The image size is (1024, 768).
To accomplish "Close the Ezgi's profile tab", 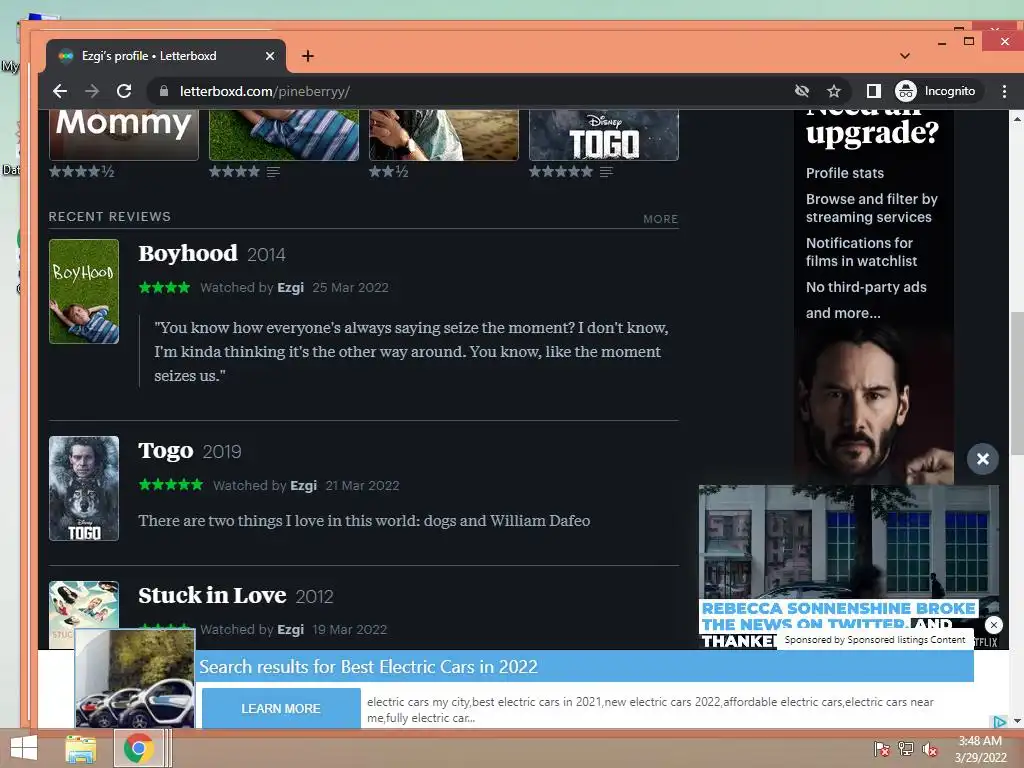I will tap(270, 56).
